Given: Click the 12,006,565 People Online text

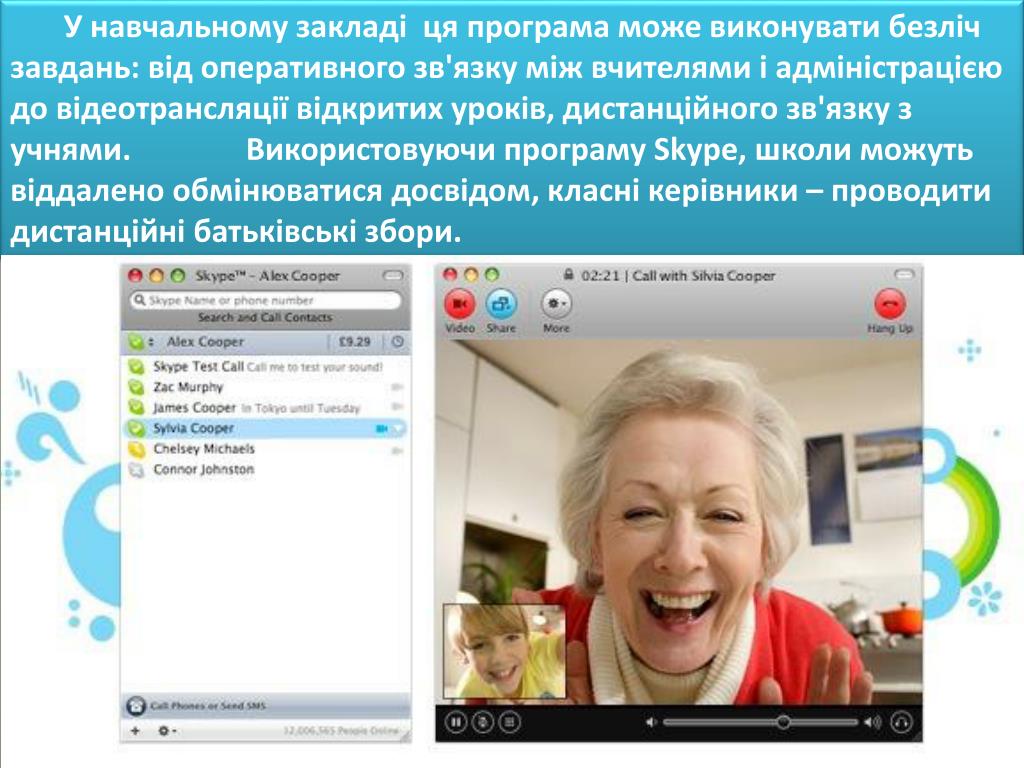Looking at the screenshot, I should point(341,731).
